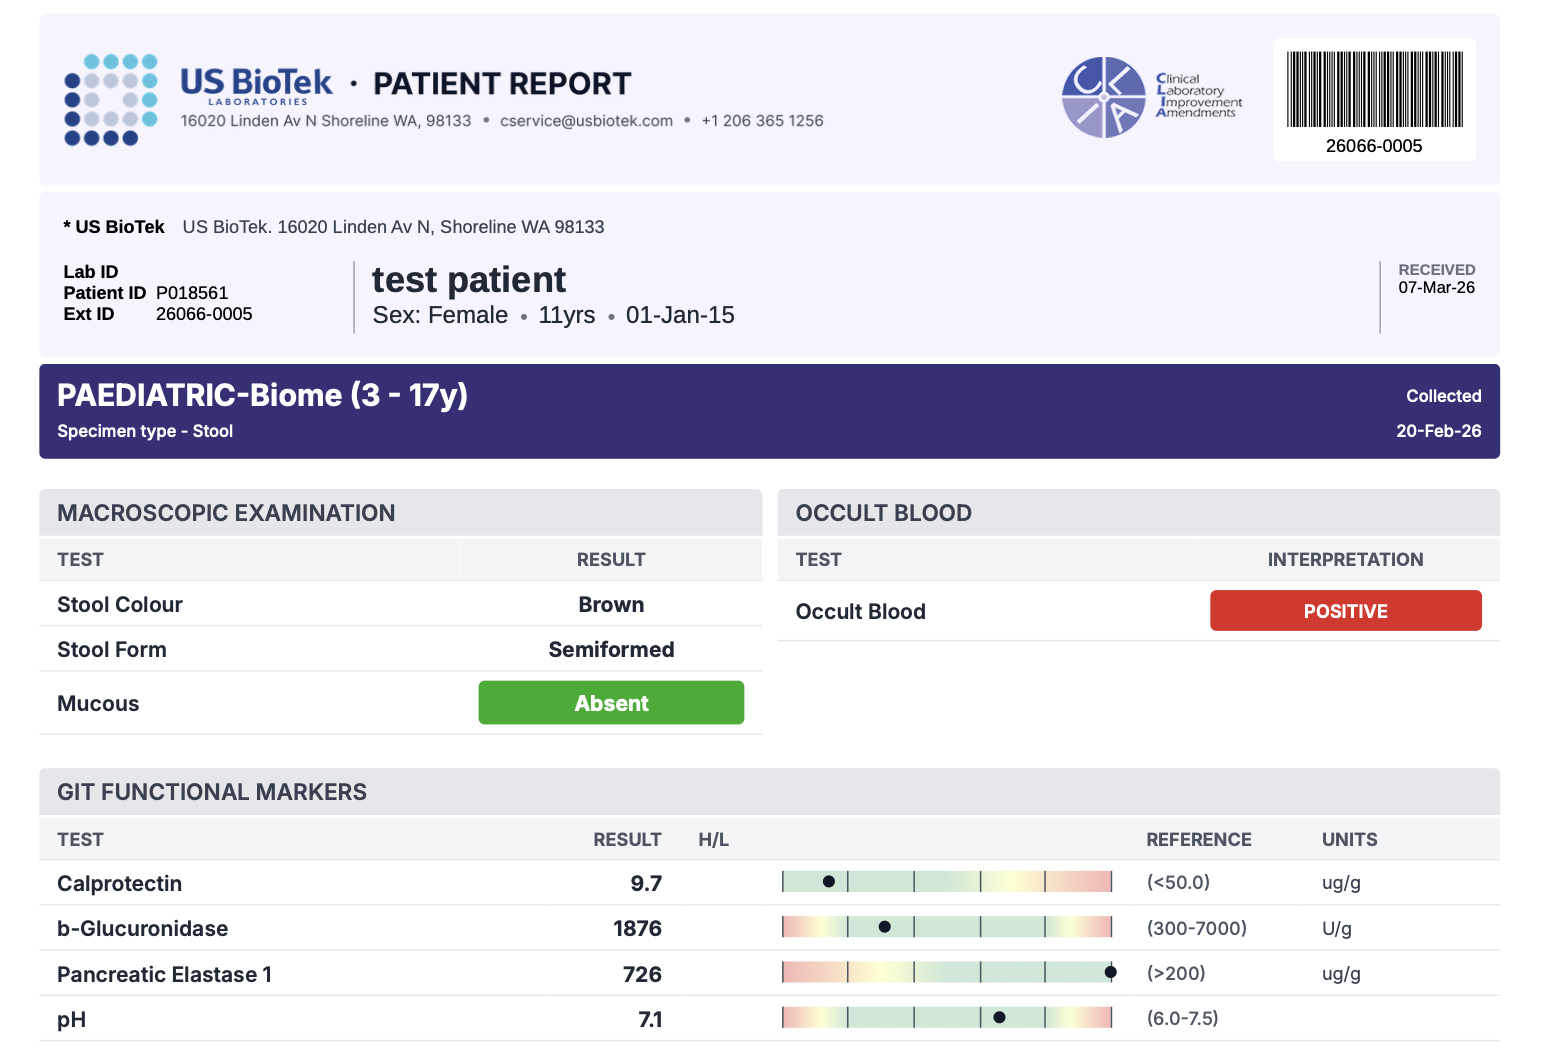Click the b-Glucuronidase range marker dot
Viewport: 1544px width, 1050px height.
[884, 927]
